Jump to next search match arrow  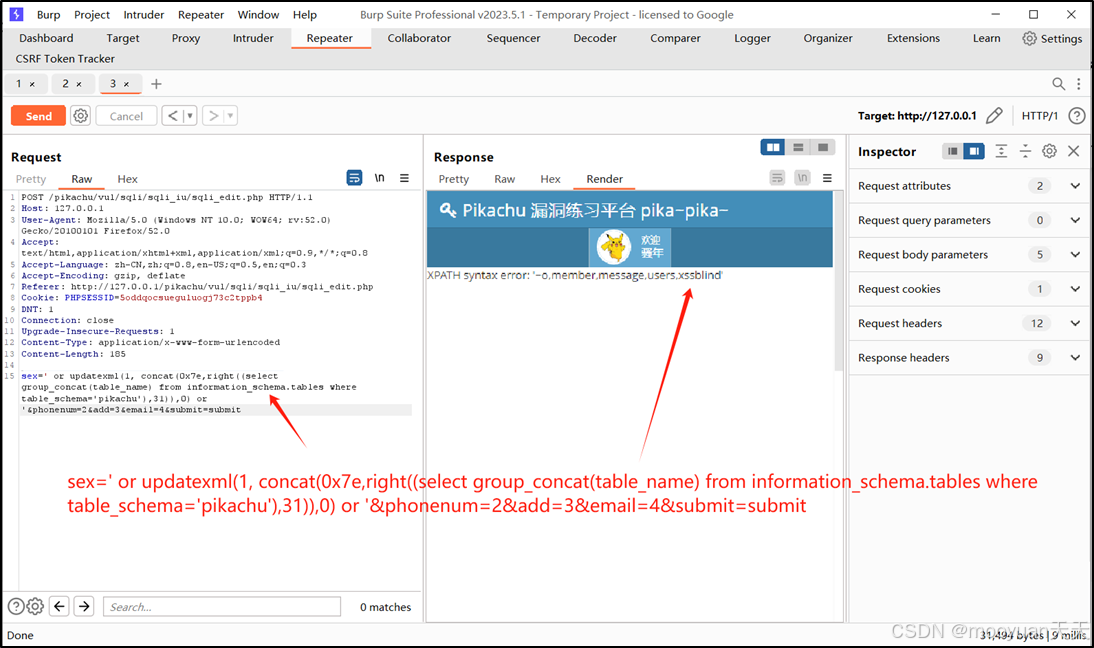(x=84, y=607)
